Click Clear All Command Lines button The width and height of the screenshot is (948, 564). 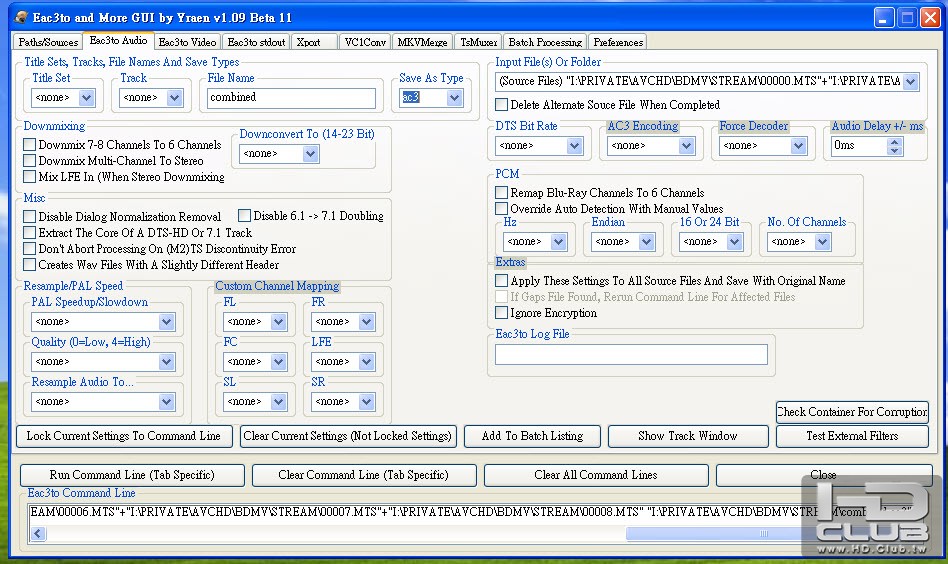tap(596, 475)
